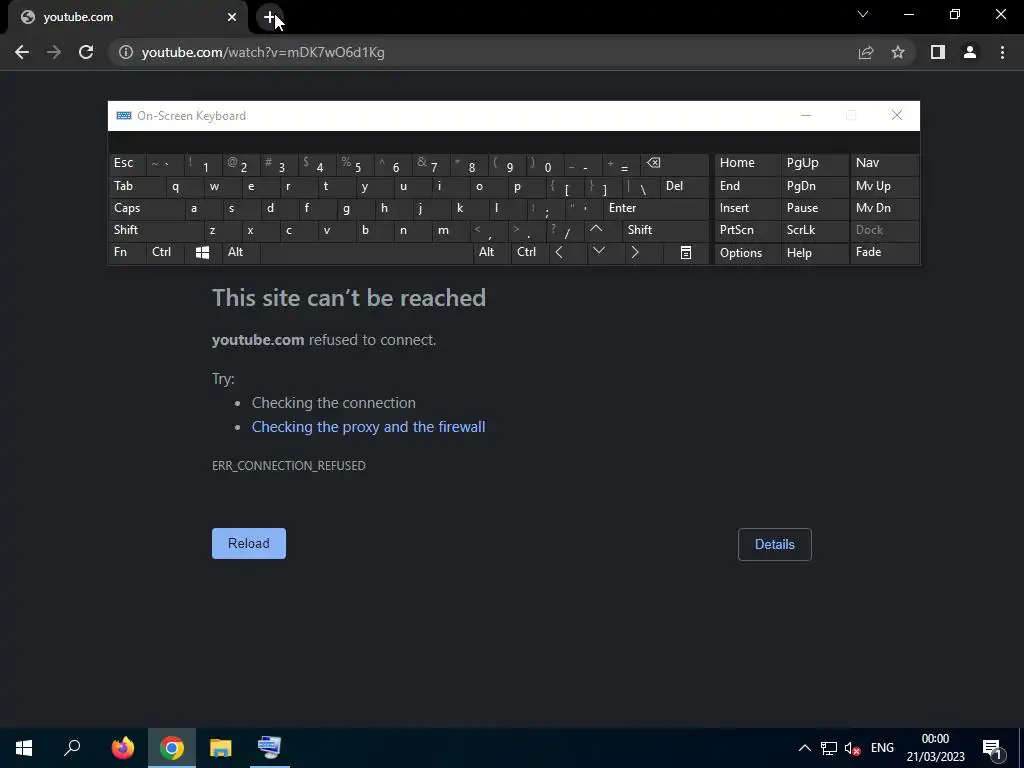Open Chrome side panel
The height and width of the screenshot is (768, 1024).
click(x=938, y=52)
